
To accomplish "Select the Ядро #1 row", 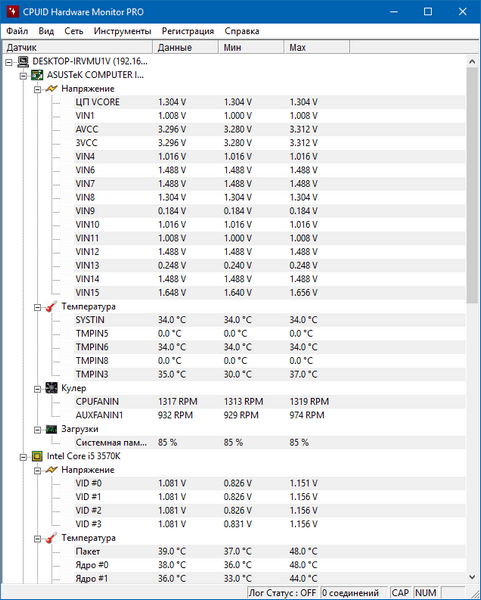I will (x=269, y=578).
